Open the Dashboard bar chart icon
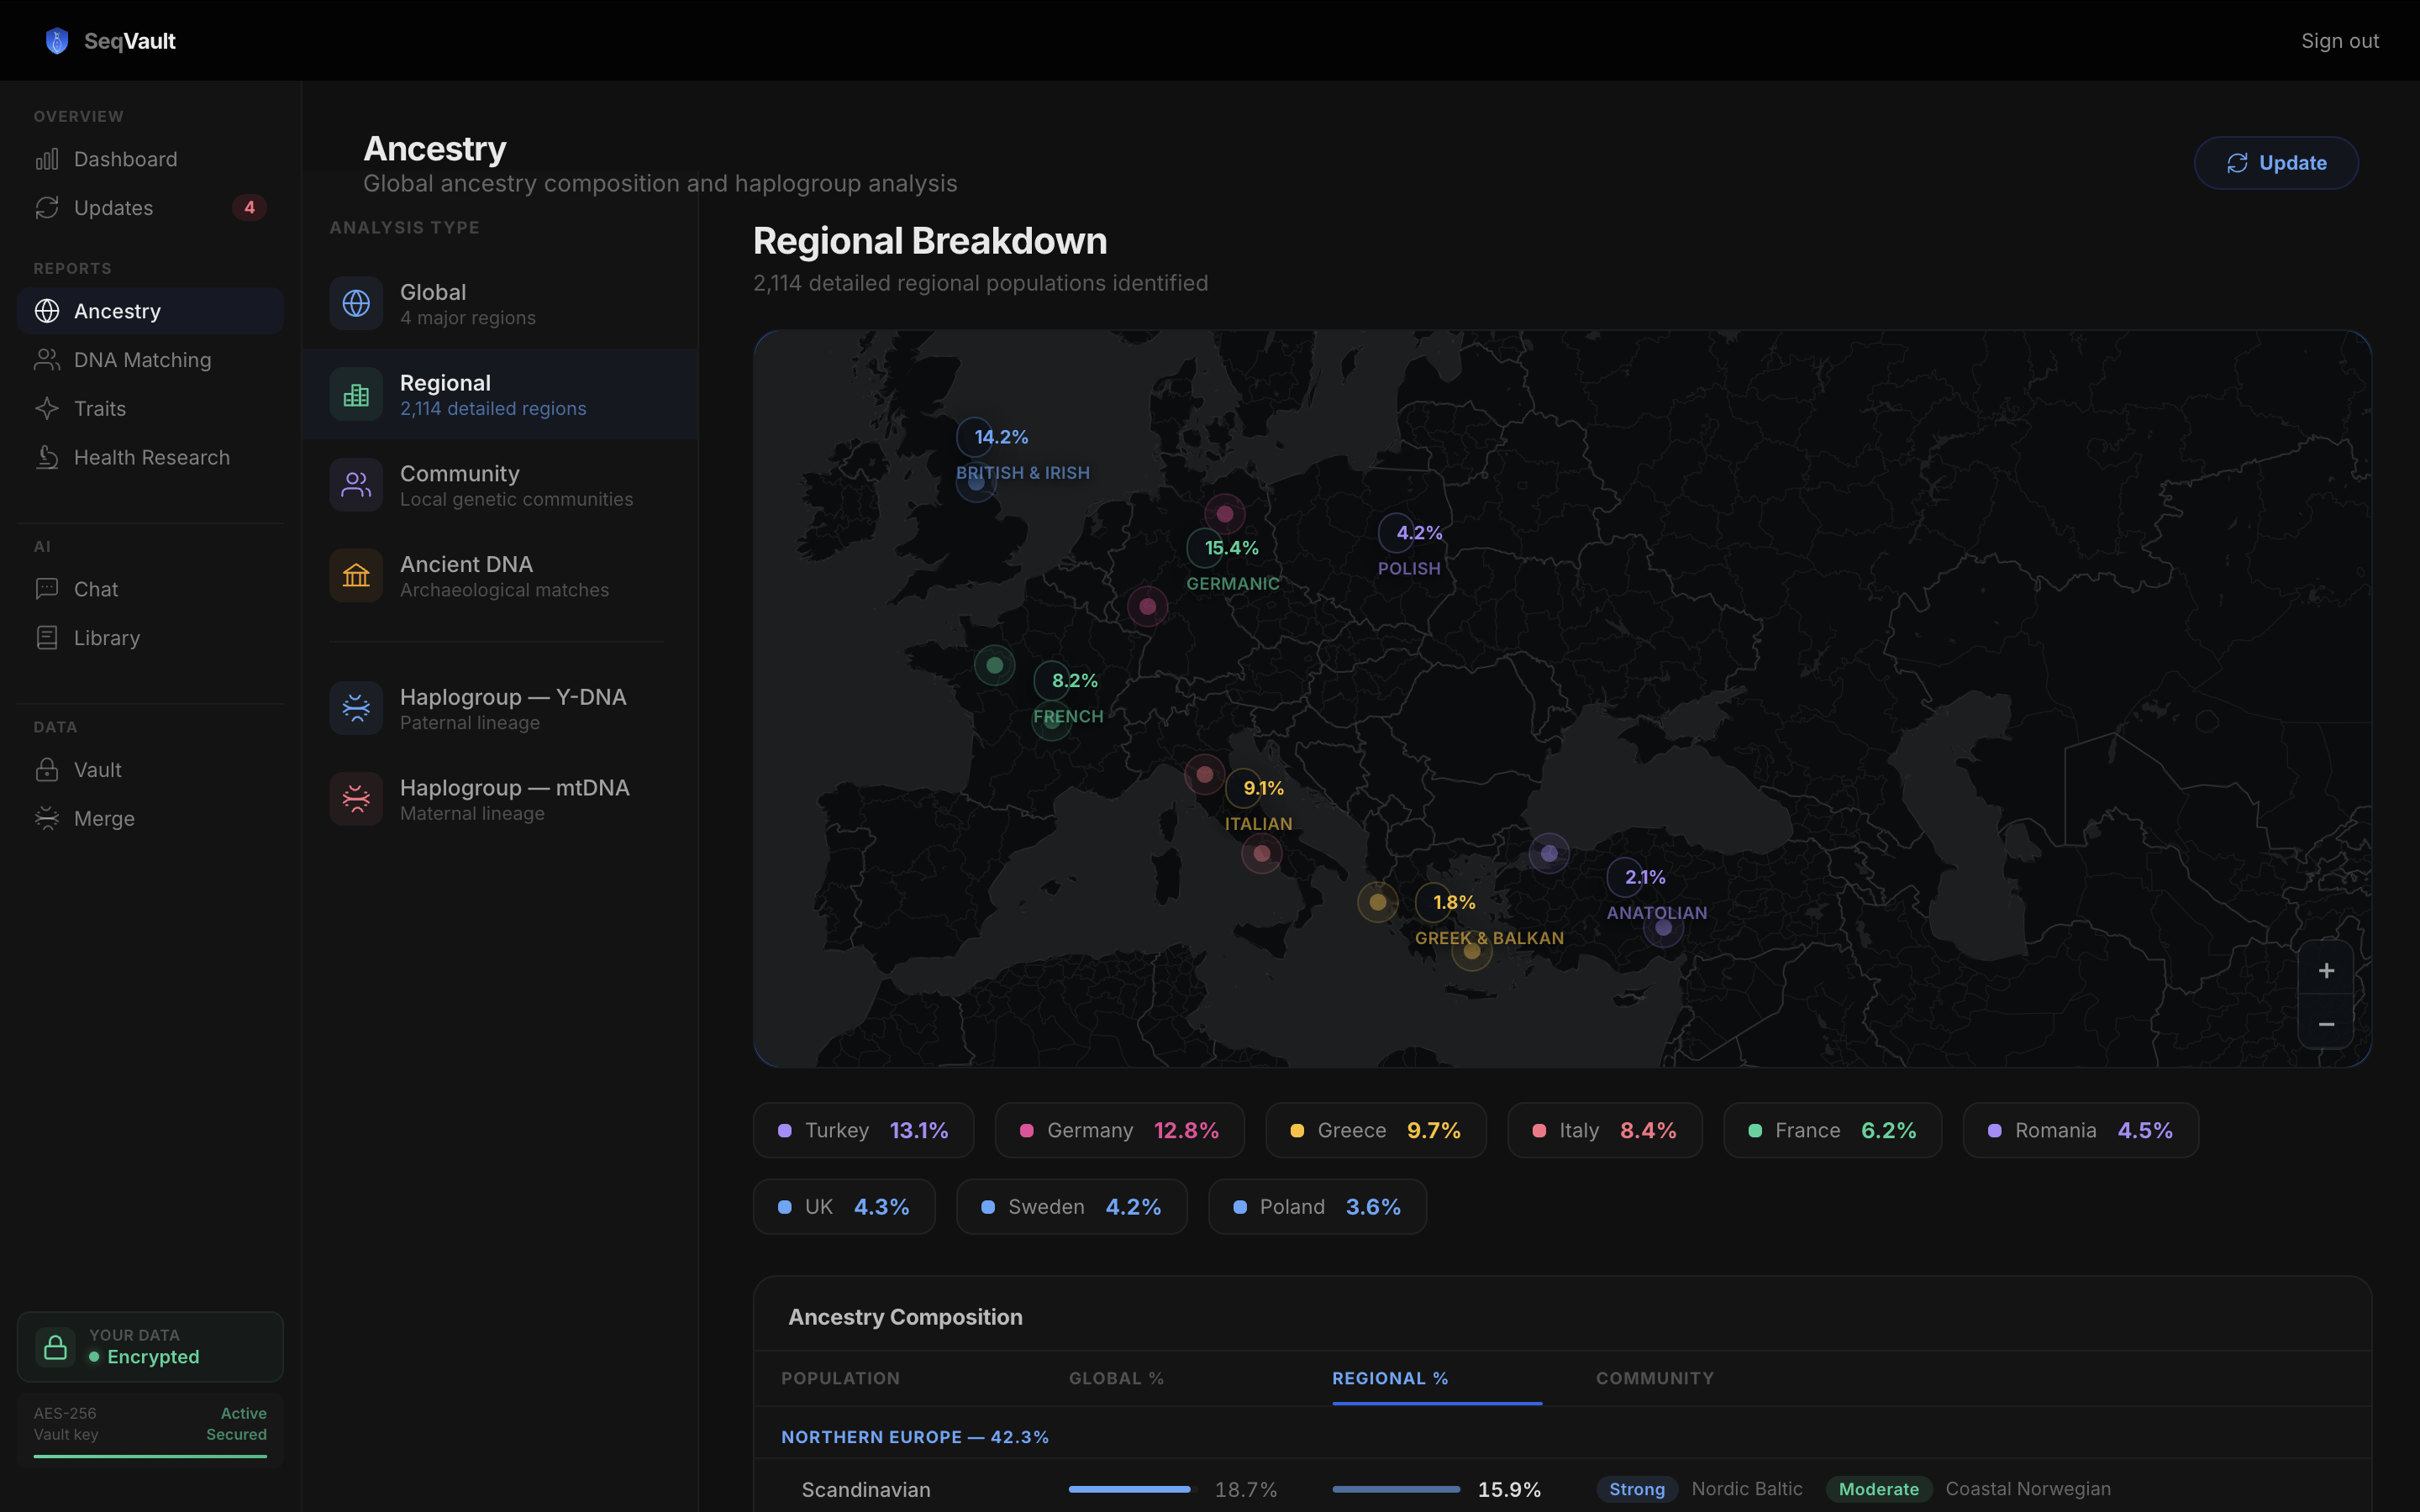Screen dimensions: 2420x1512 pos(47,159)
